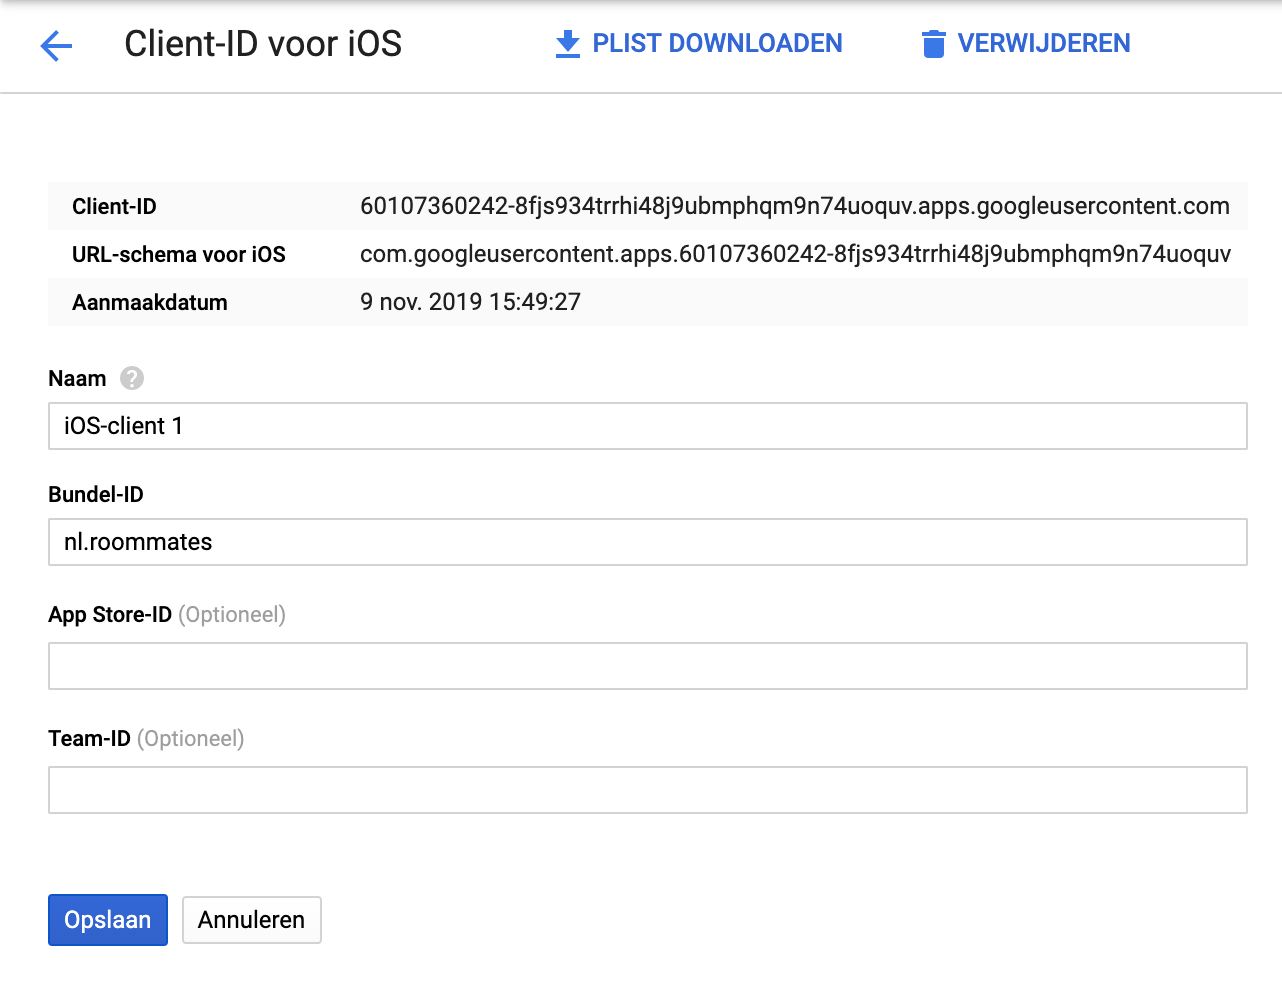Click the trash icon beside VERWIJDEREN
This screenshot has height=984, width=1282.
point(934,43)
